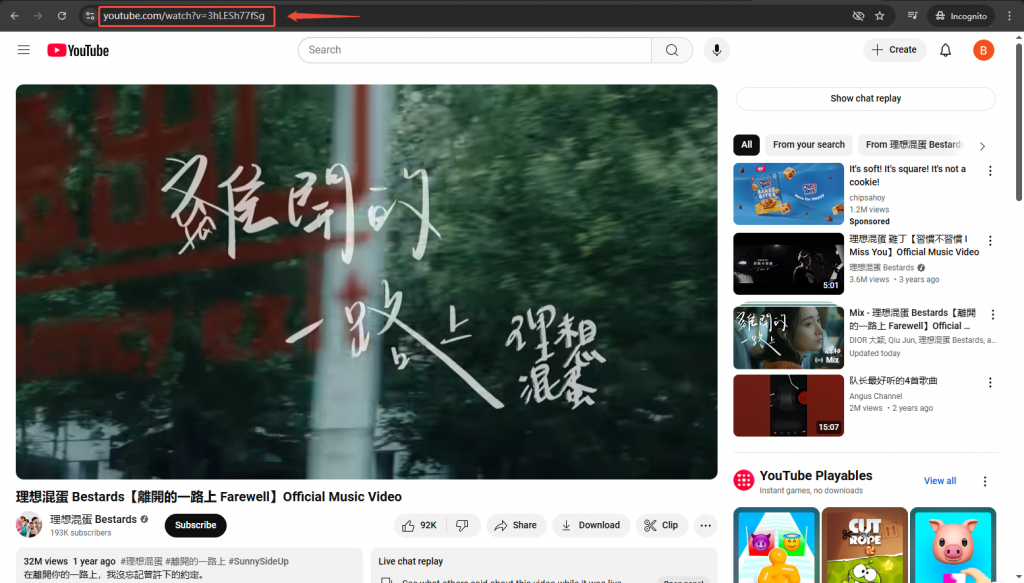Share the video

pos(516,525)
